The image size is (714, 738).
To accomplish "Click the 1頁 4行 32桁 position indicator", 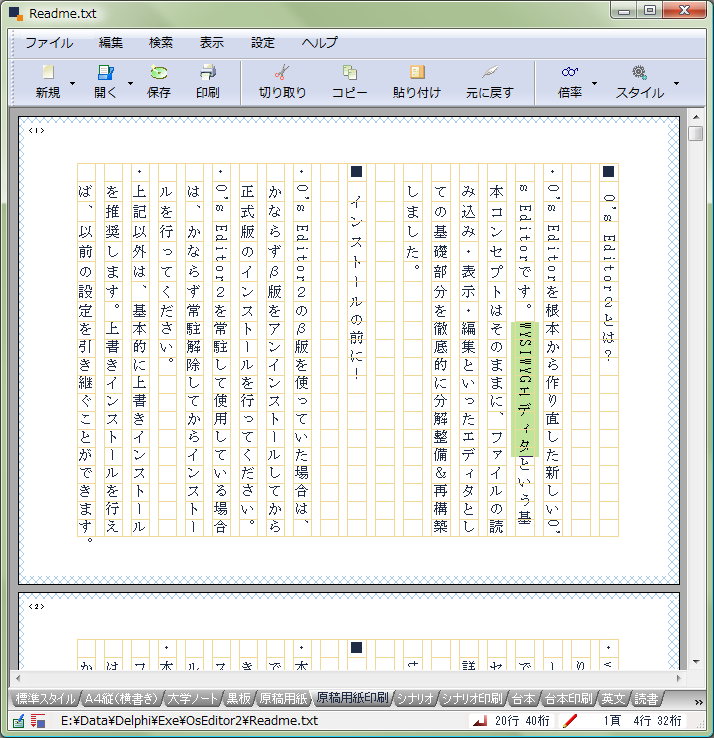I will pyautogui.click(x=642, y=721).
